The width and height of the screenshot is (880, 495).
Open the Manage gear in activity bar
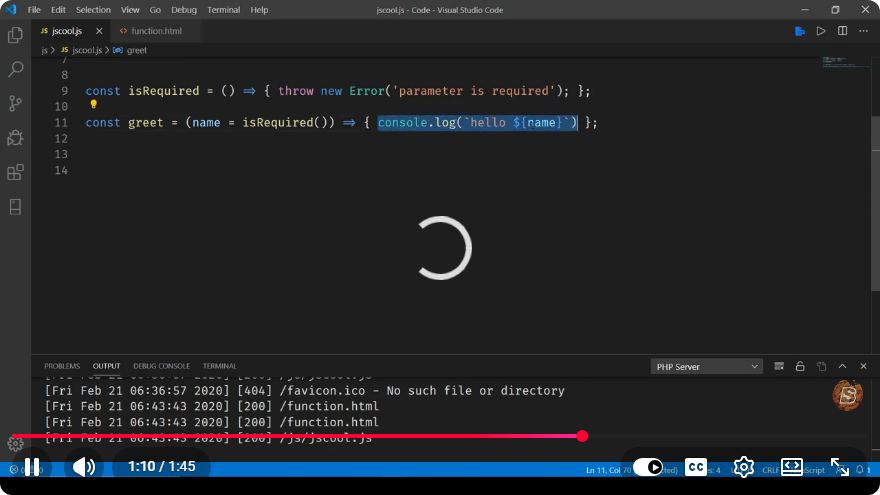[15, 444]
